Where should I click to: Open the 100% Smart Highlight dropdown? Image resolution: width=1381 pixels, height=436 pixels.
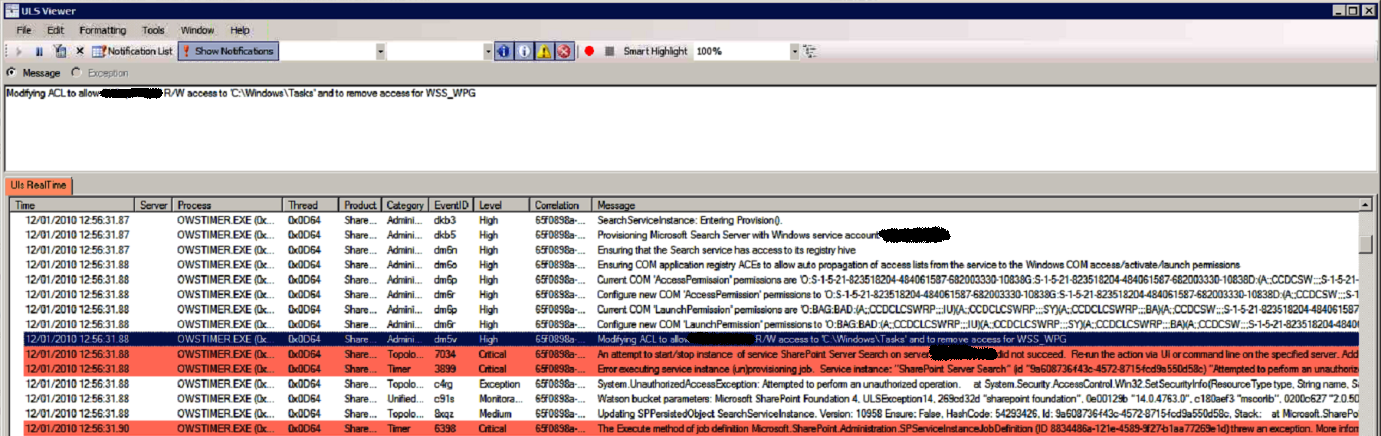[x=795, y=51]
